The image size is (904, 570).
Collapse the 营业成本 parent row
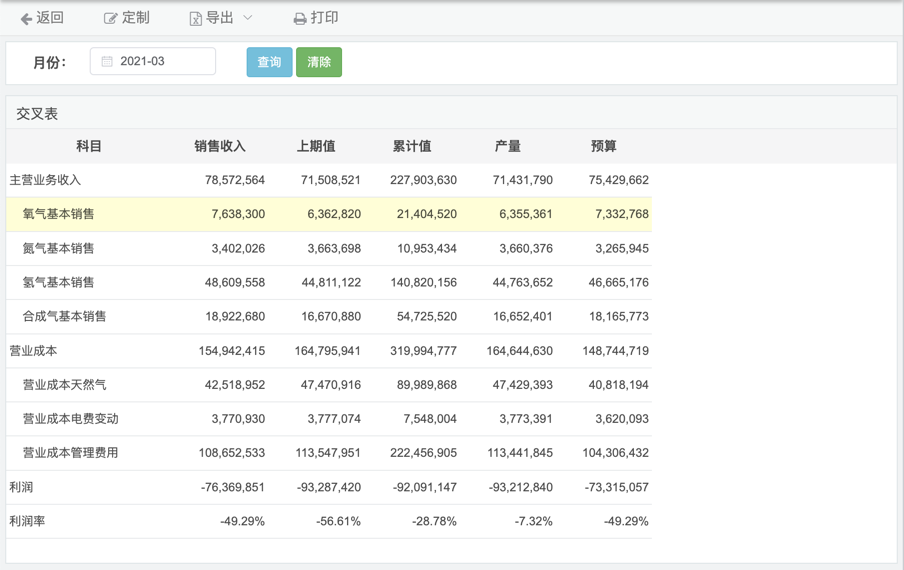click(33, 351)
